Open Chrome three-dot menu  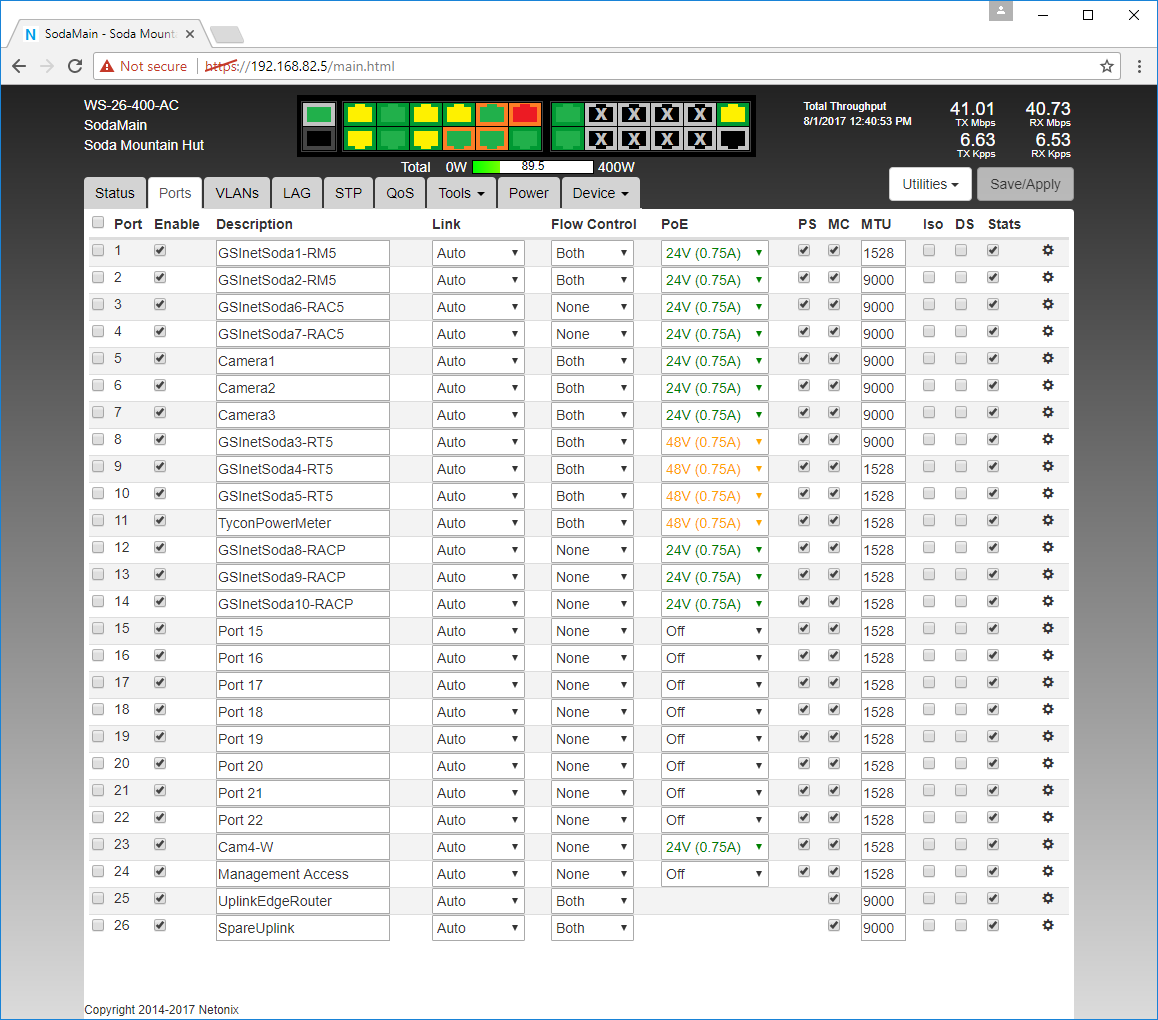(1139, 66)
